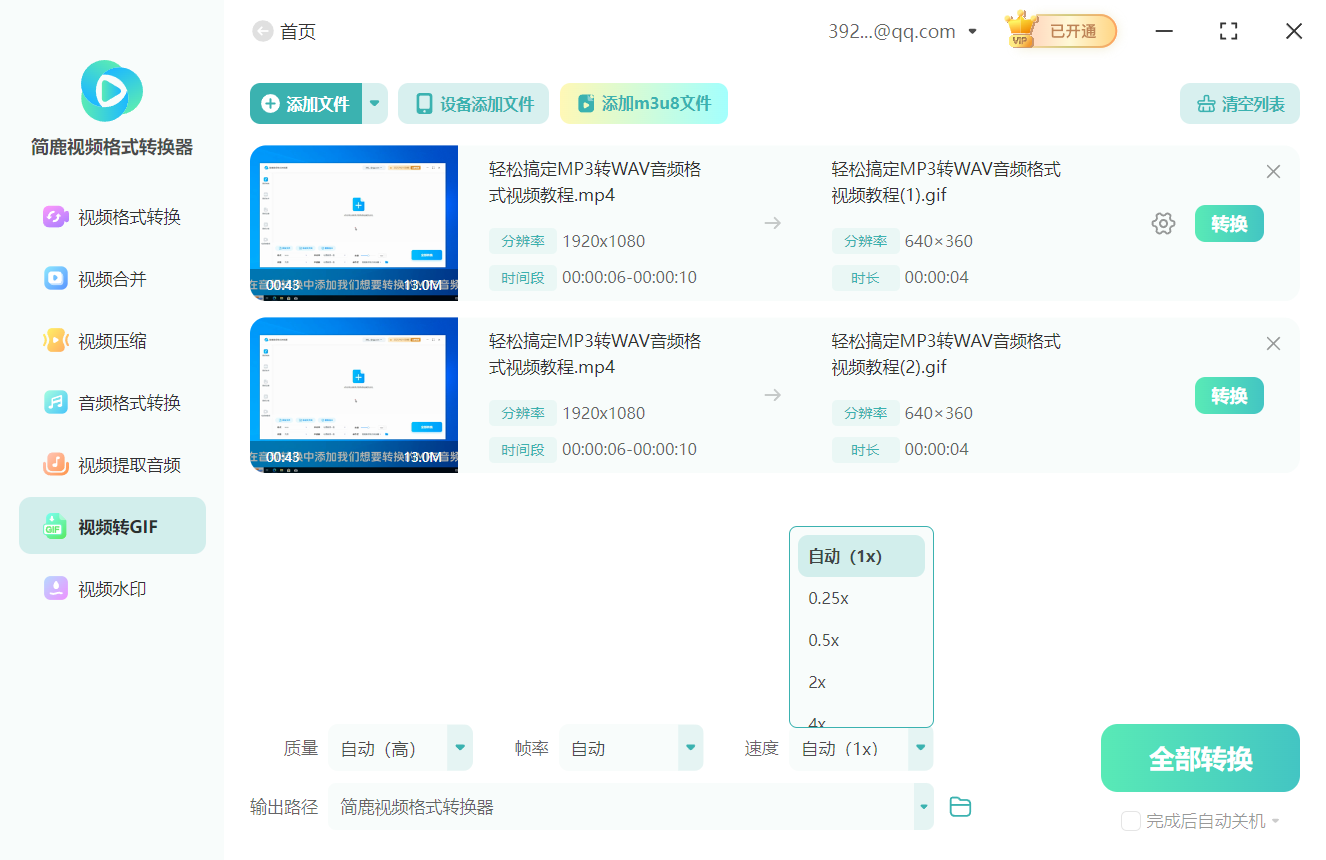Open the 视频格式转换 sidebar tool
Viewport: 1326px width, 860px height.
tap(111, 216)
